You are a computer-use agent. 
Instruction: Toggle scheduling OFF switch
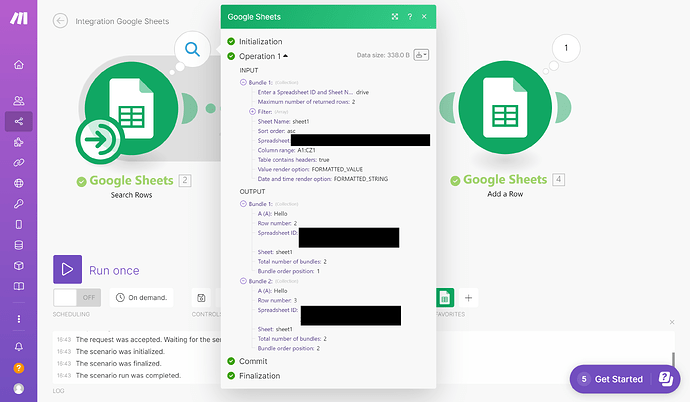click(x=77, y=298)
